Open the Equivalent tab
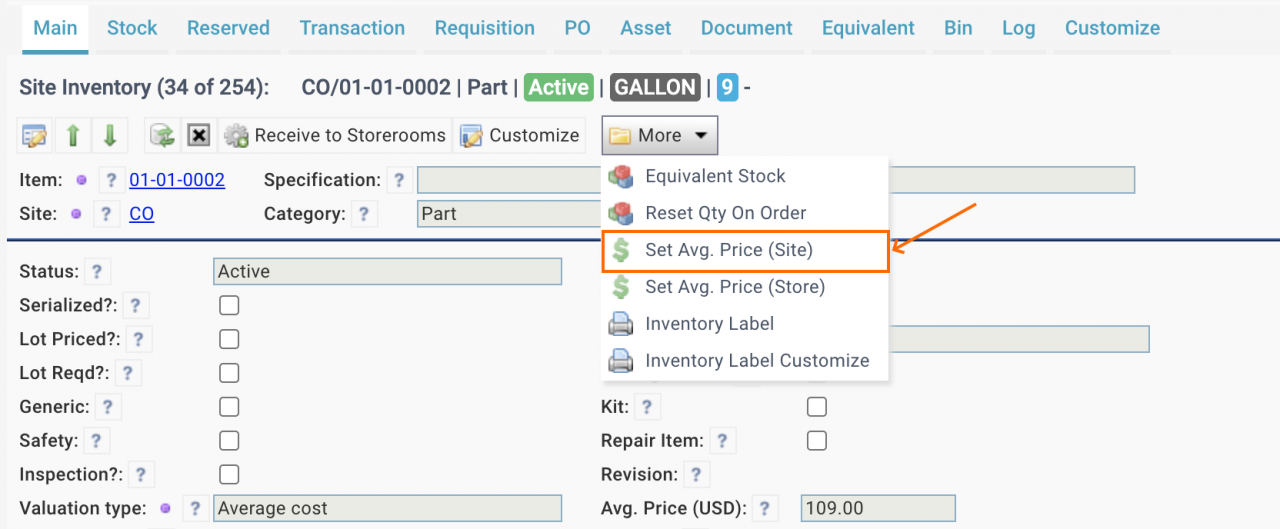This screenshot has height=529, width=1280. point(868,28)
